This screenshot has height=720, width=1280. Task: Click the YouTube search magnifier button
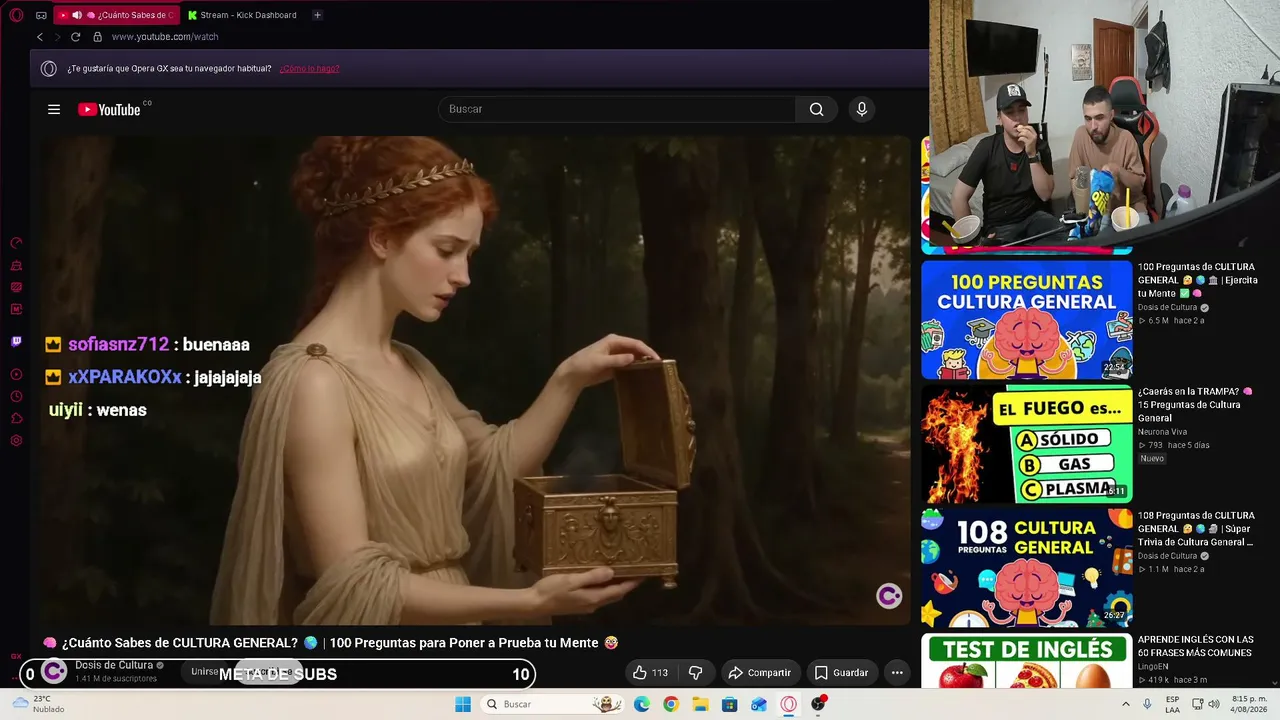point(817,109)
